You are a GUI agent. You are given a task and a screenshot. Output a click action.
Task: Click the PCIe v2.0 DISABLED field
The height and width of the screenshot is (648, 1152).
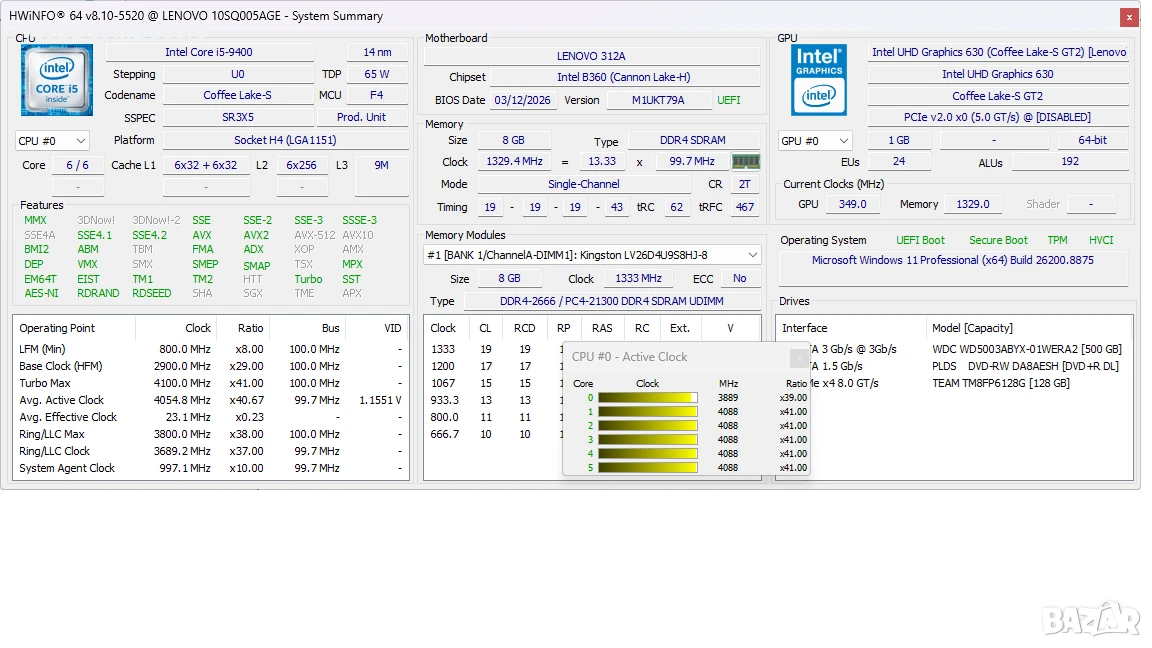(x=998, y=118)
